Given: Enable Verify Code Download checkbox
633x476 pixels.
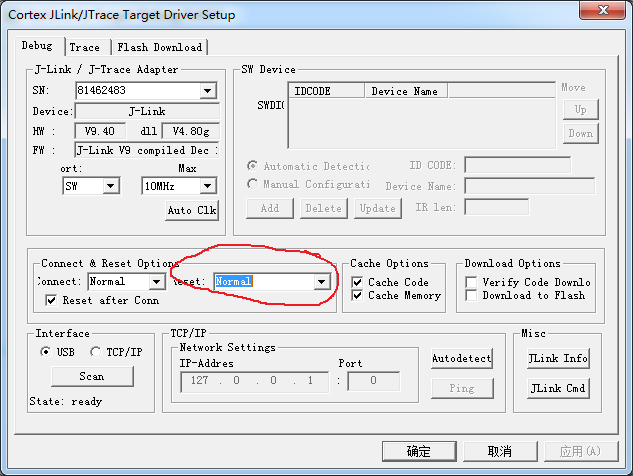Looking at the screenshot, I should (x=471, y=282).
